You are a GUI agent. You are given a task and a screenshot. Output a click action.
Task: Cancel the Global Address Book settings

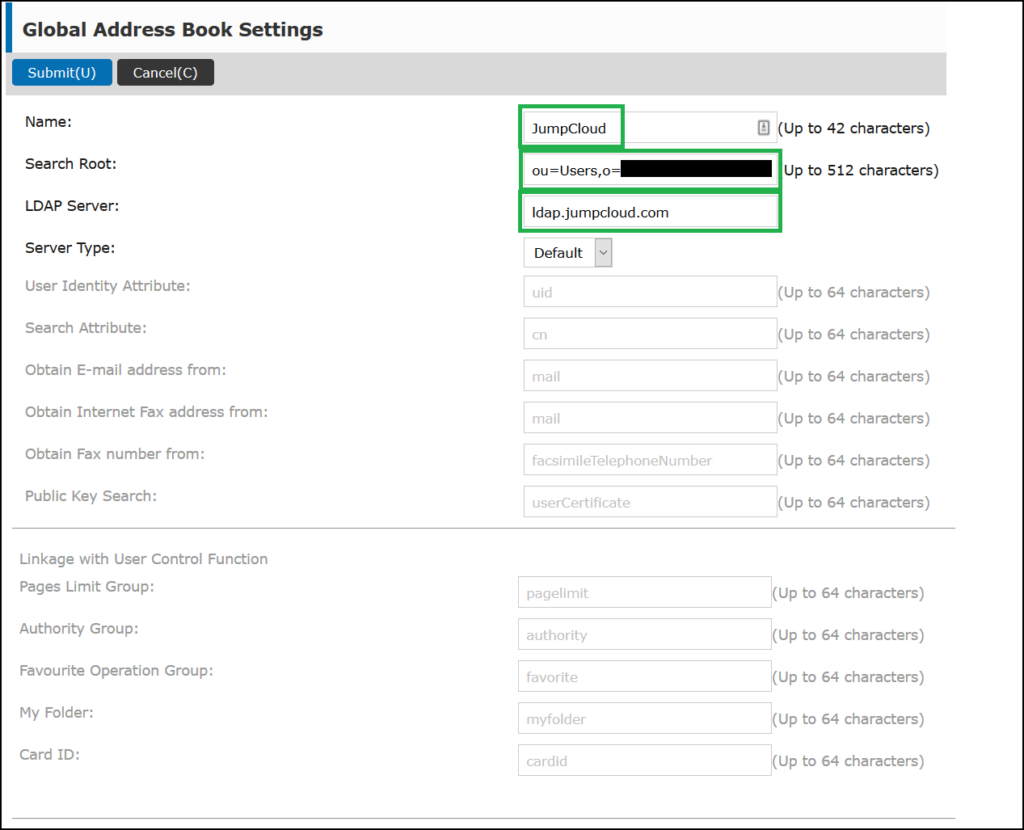click(x=165, y=72)
